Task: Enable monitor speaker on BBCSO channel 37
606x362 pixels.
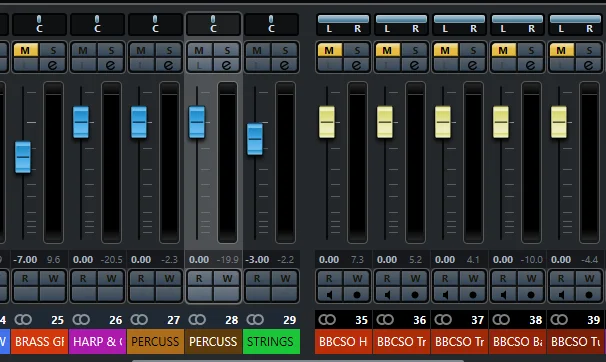Action: (445, 295)
